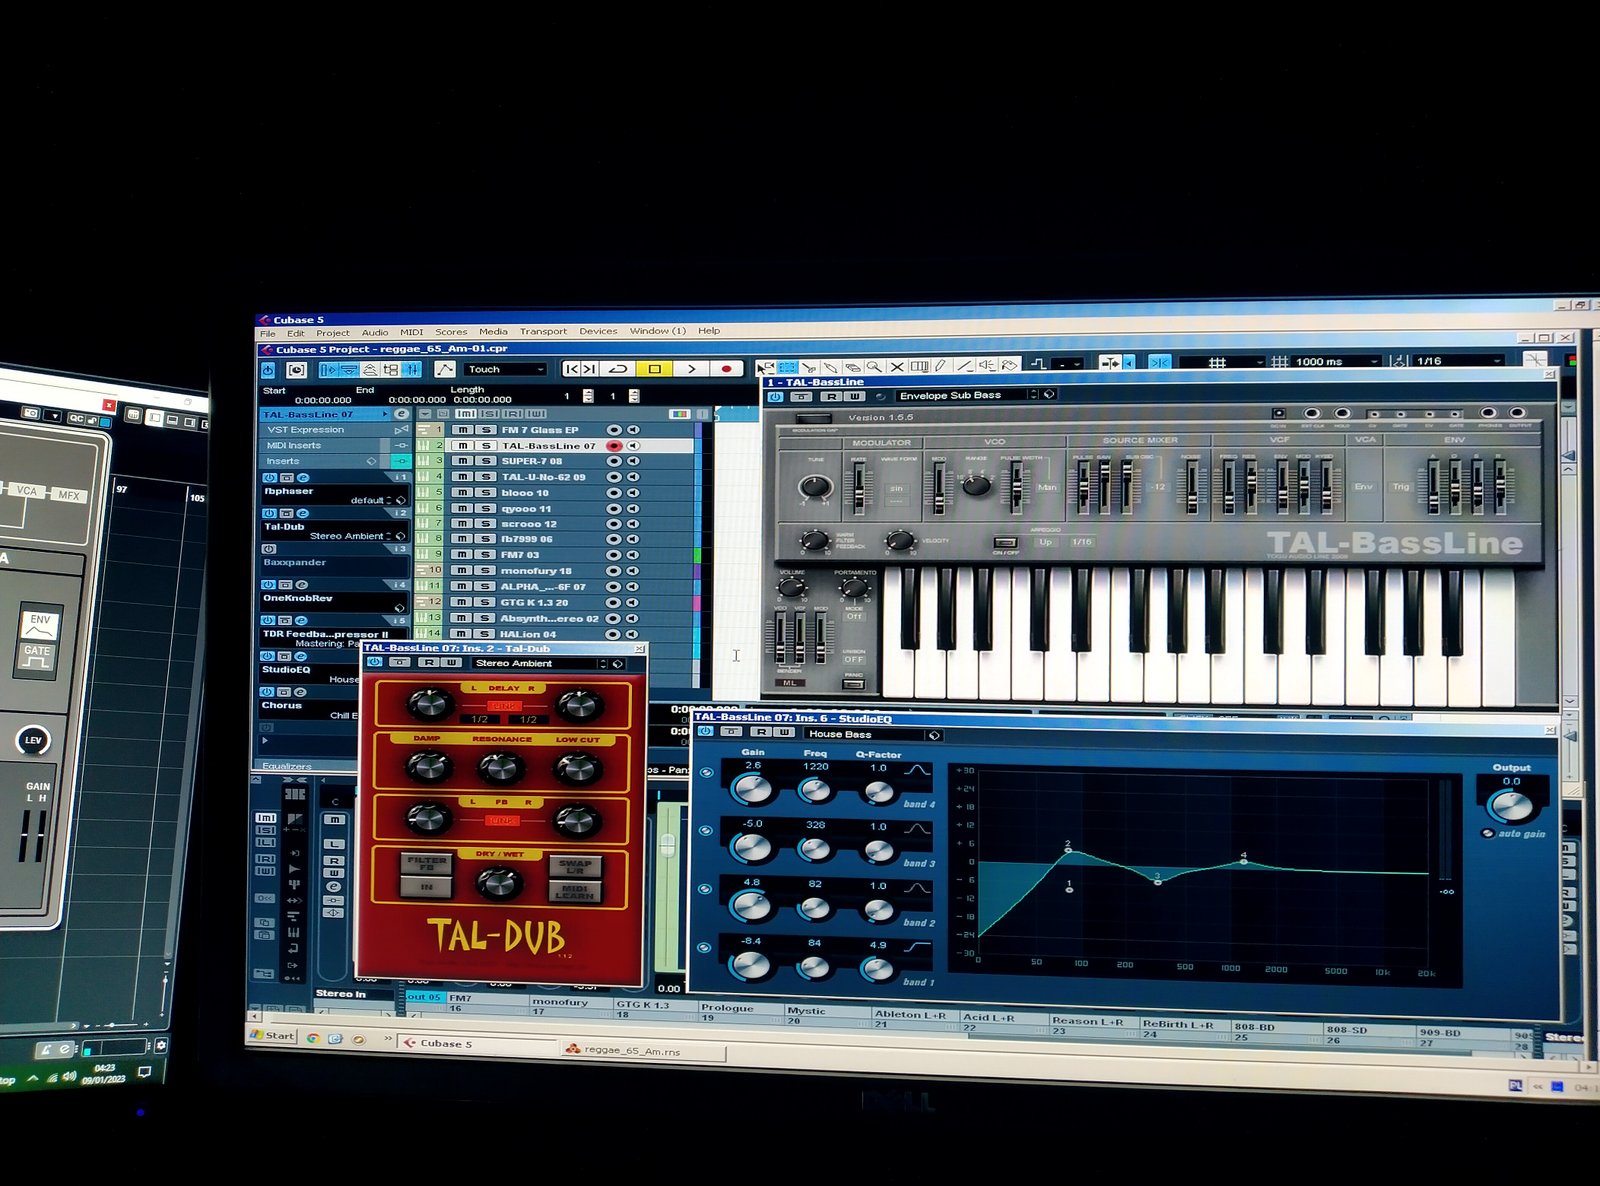Viewport: 1600px width, 1186px height.
Task: Open the House Bass preset dropdown in StudioEQ
Action: [865, 734]
